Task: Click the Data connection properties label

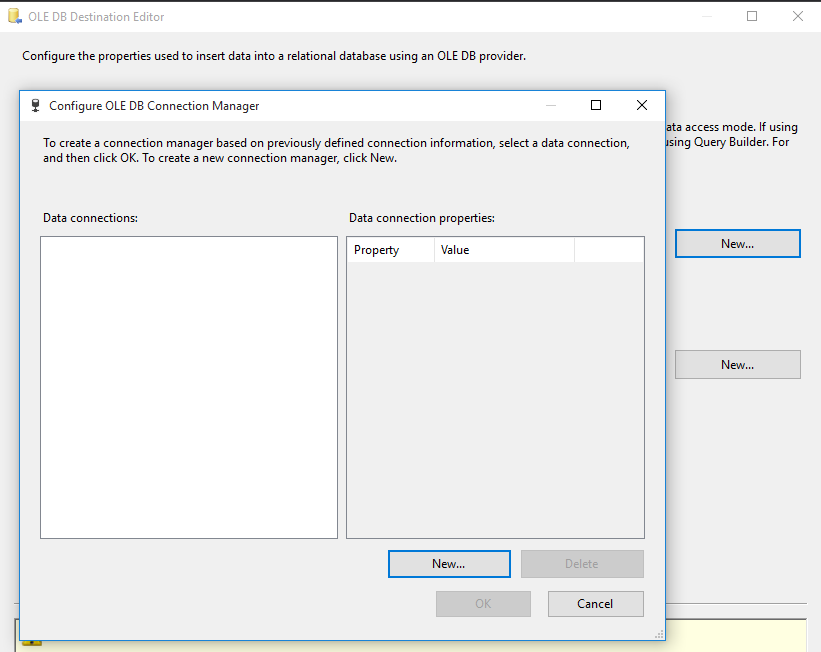Action: (421, 217)
